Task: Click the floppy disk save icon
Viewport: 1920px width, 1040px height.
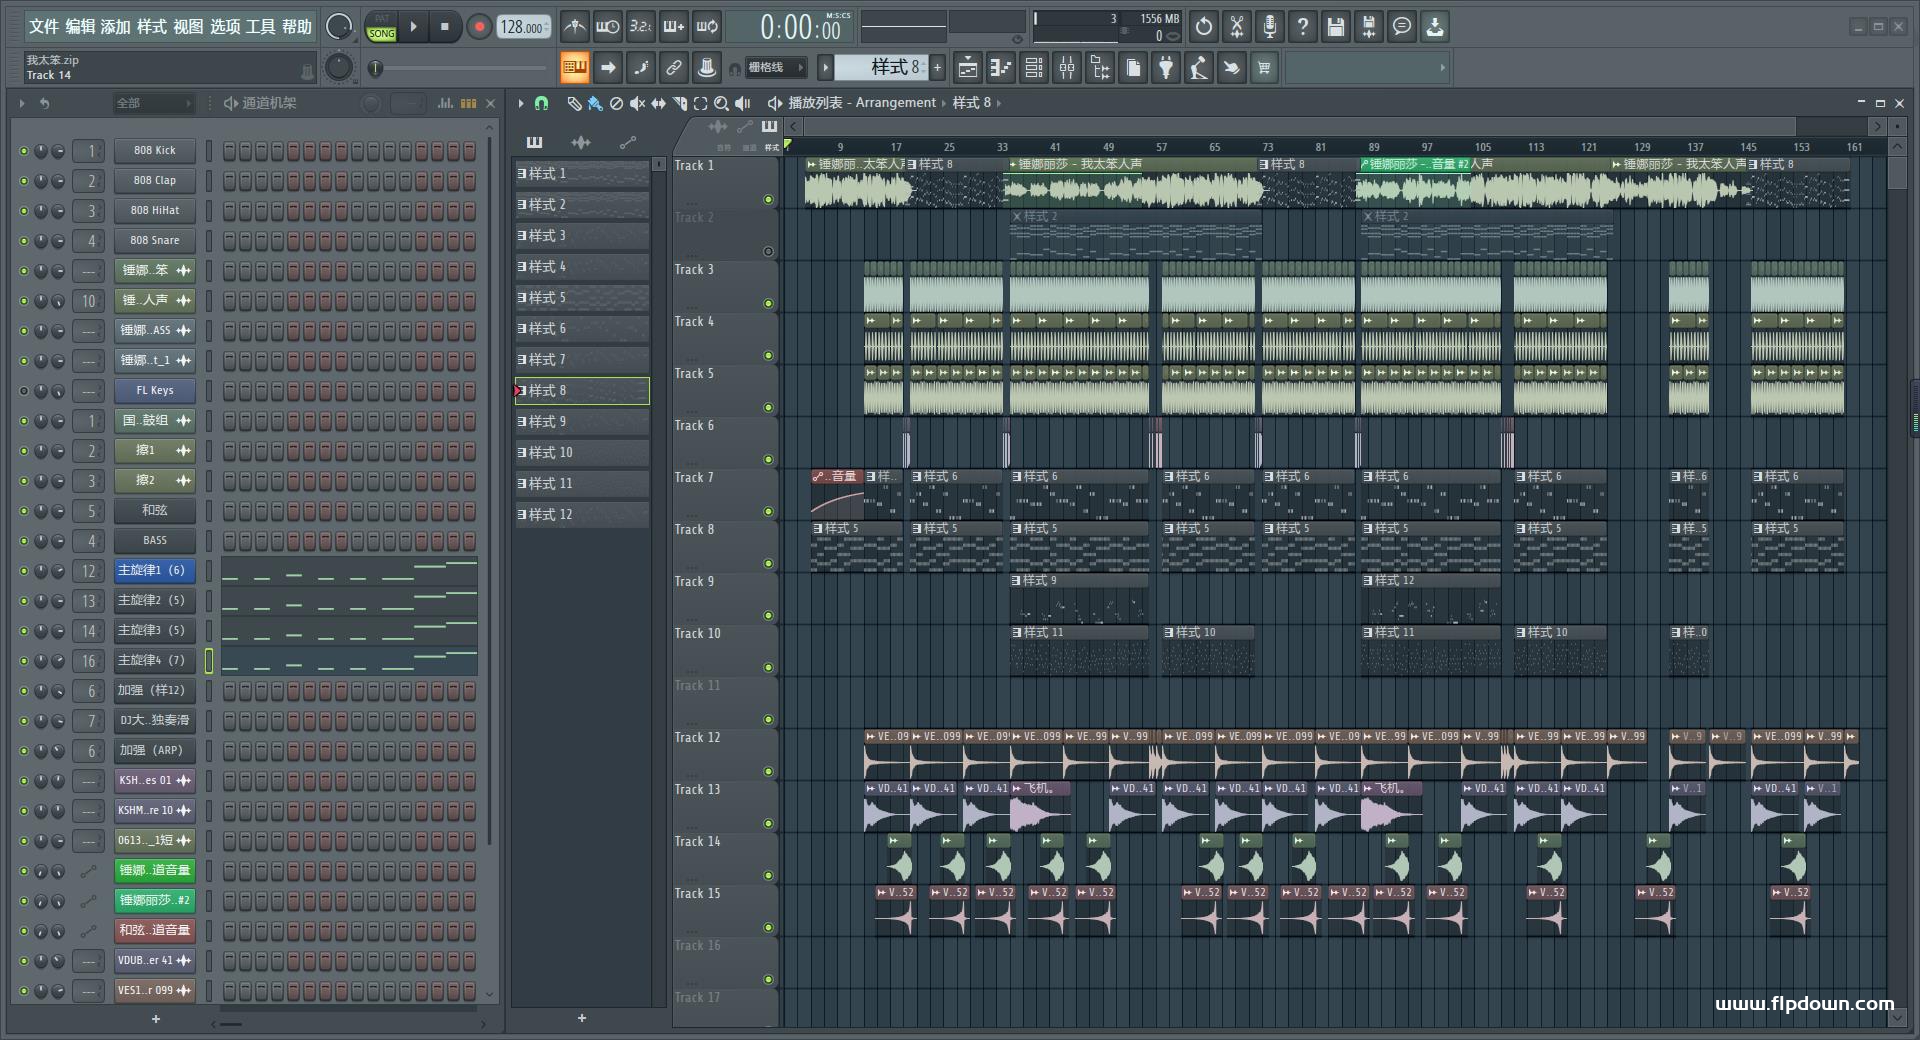Action: click(x=1336, y=27)
